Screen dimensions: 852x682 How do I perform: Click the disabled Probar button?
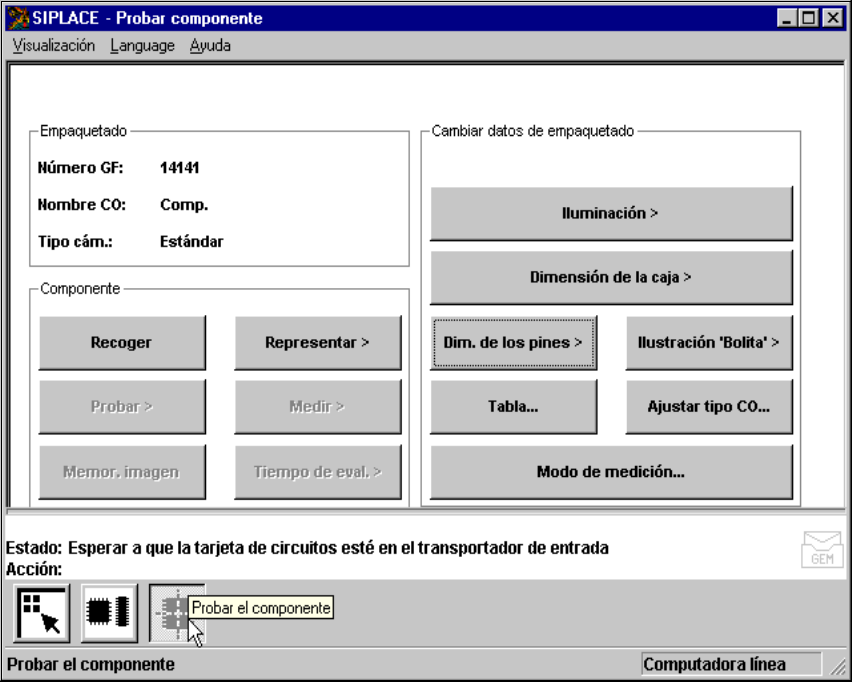coord(122,406)
